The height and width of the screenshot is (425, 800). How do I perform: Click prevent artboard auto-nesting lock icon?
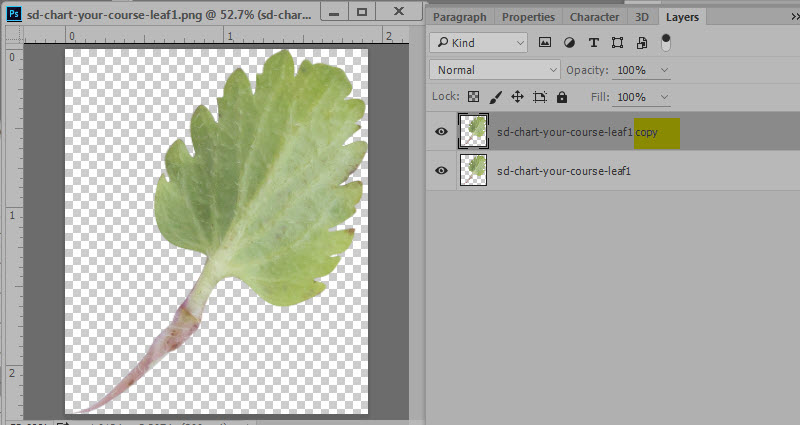click(x=540, y=97)
